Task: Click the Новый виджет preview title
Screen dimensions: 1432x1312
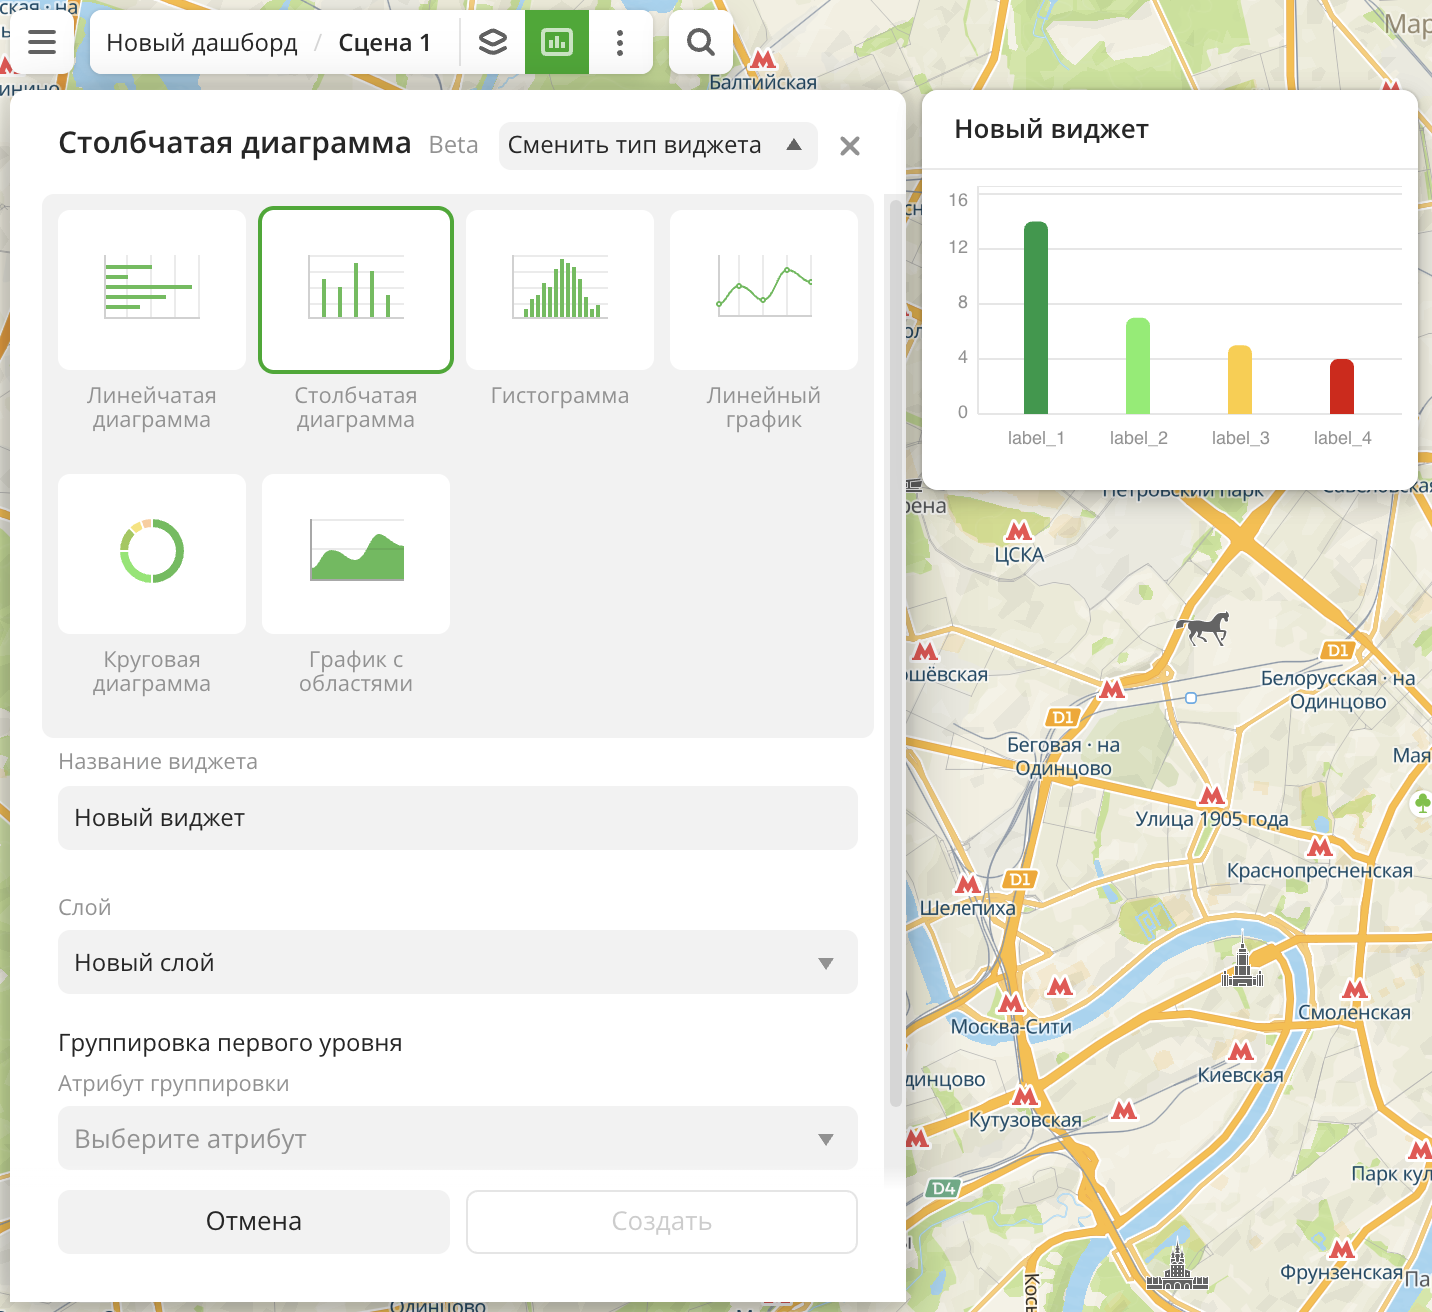Action: 1051,129
